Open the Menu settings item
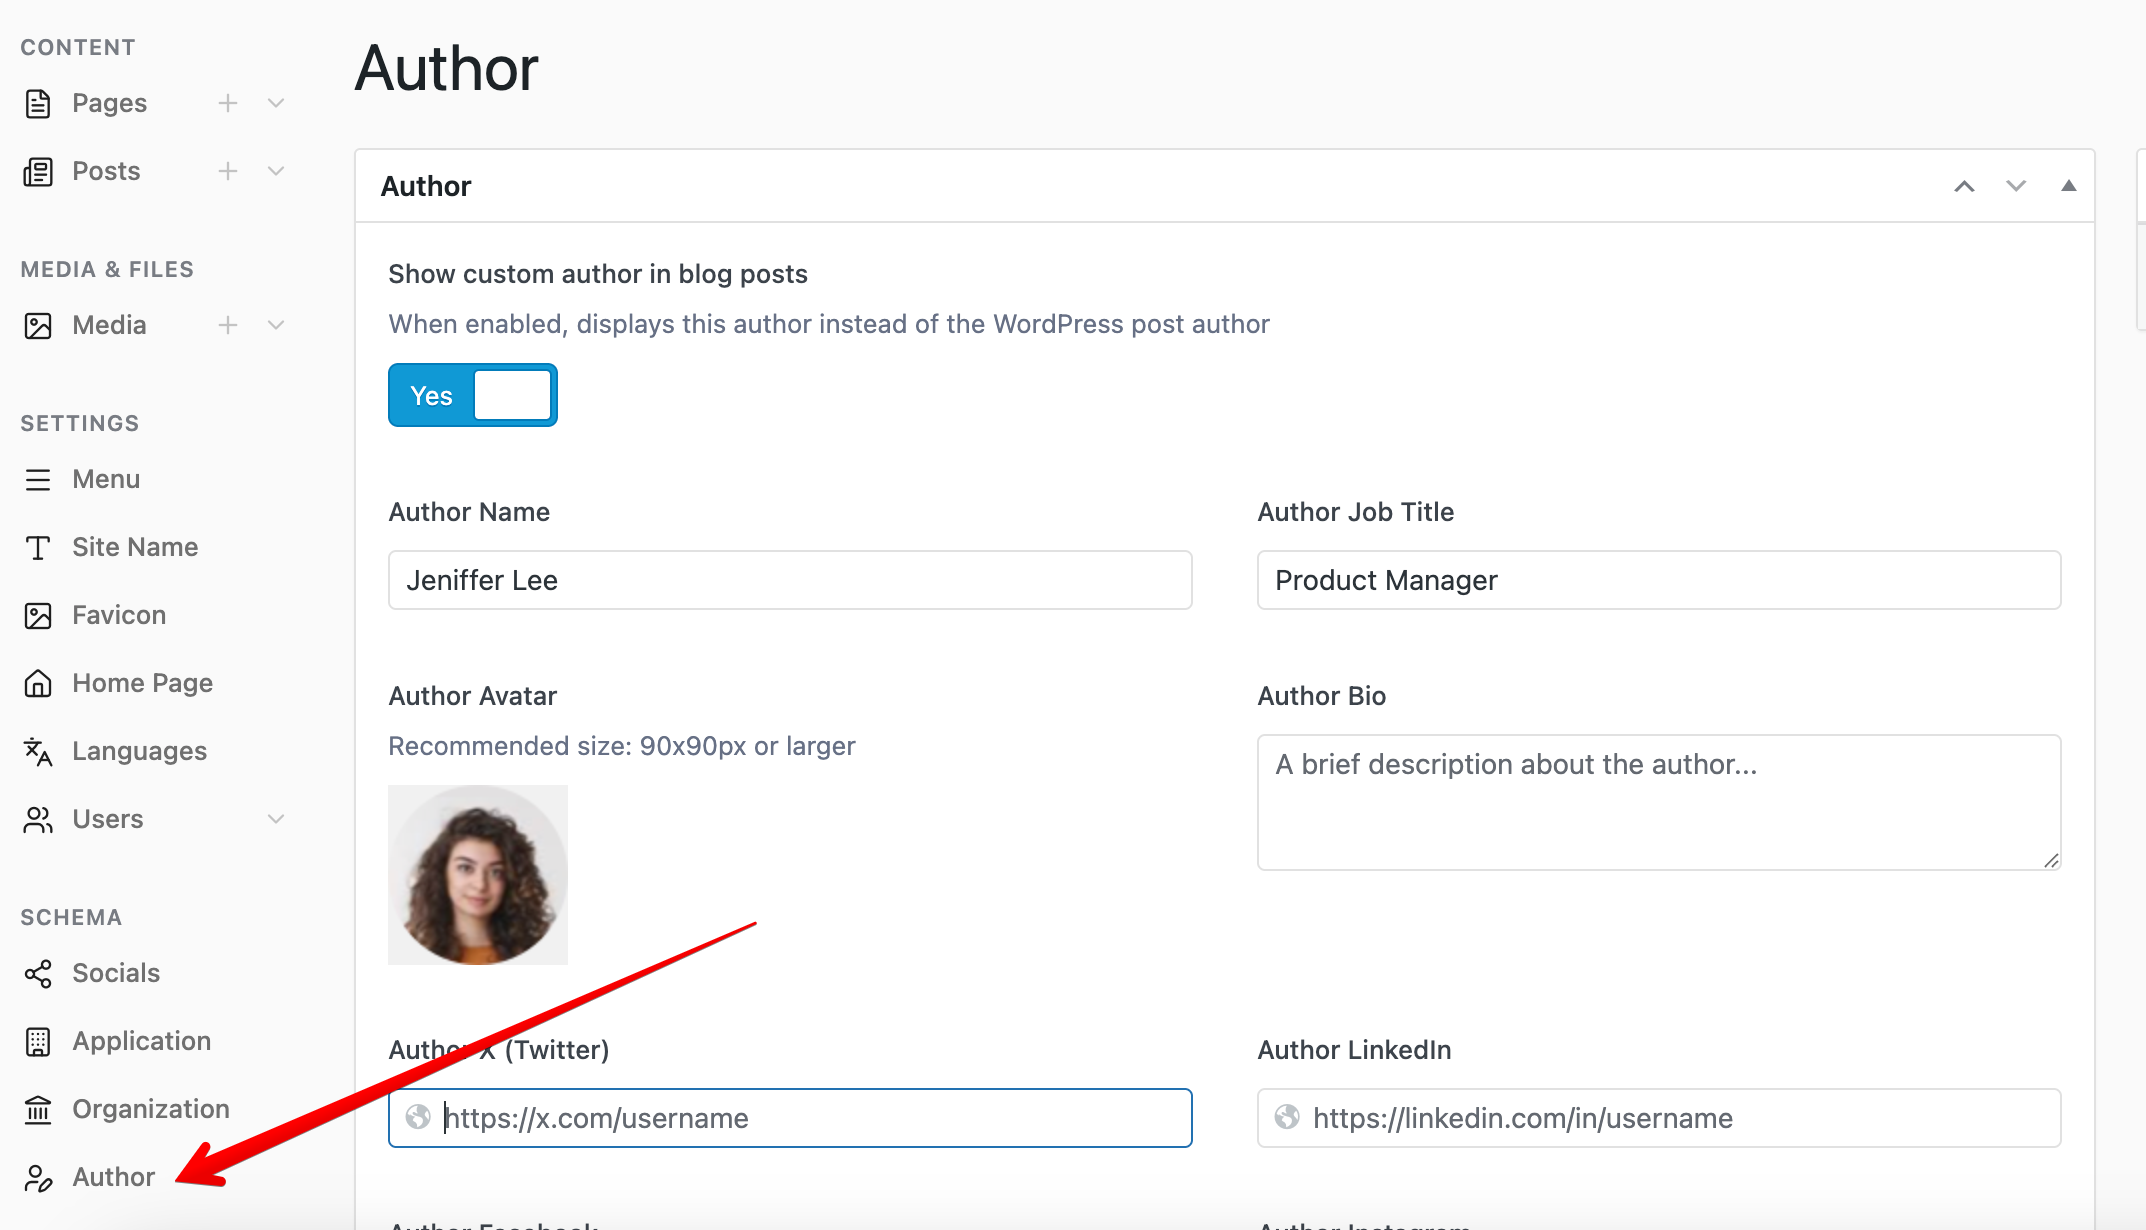2146x1230 pixels. 106,479
